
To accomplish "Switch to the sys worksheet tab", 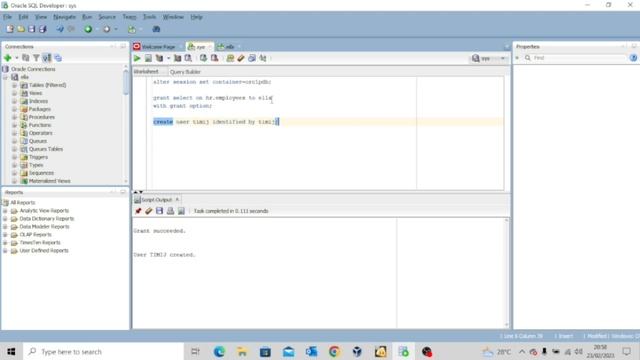I will pyautogui.click(x=199, y=47).
